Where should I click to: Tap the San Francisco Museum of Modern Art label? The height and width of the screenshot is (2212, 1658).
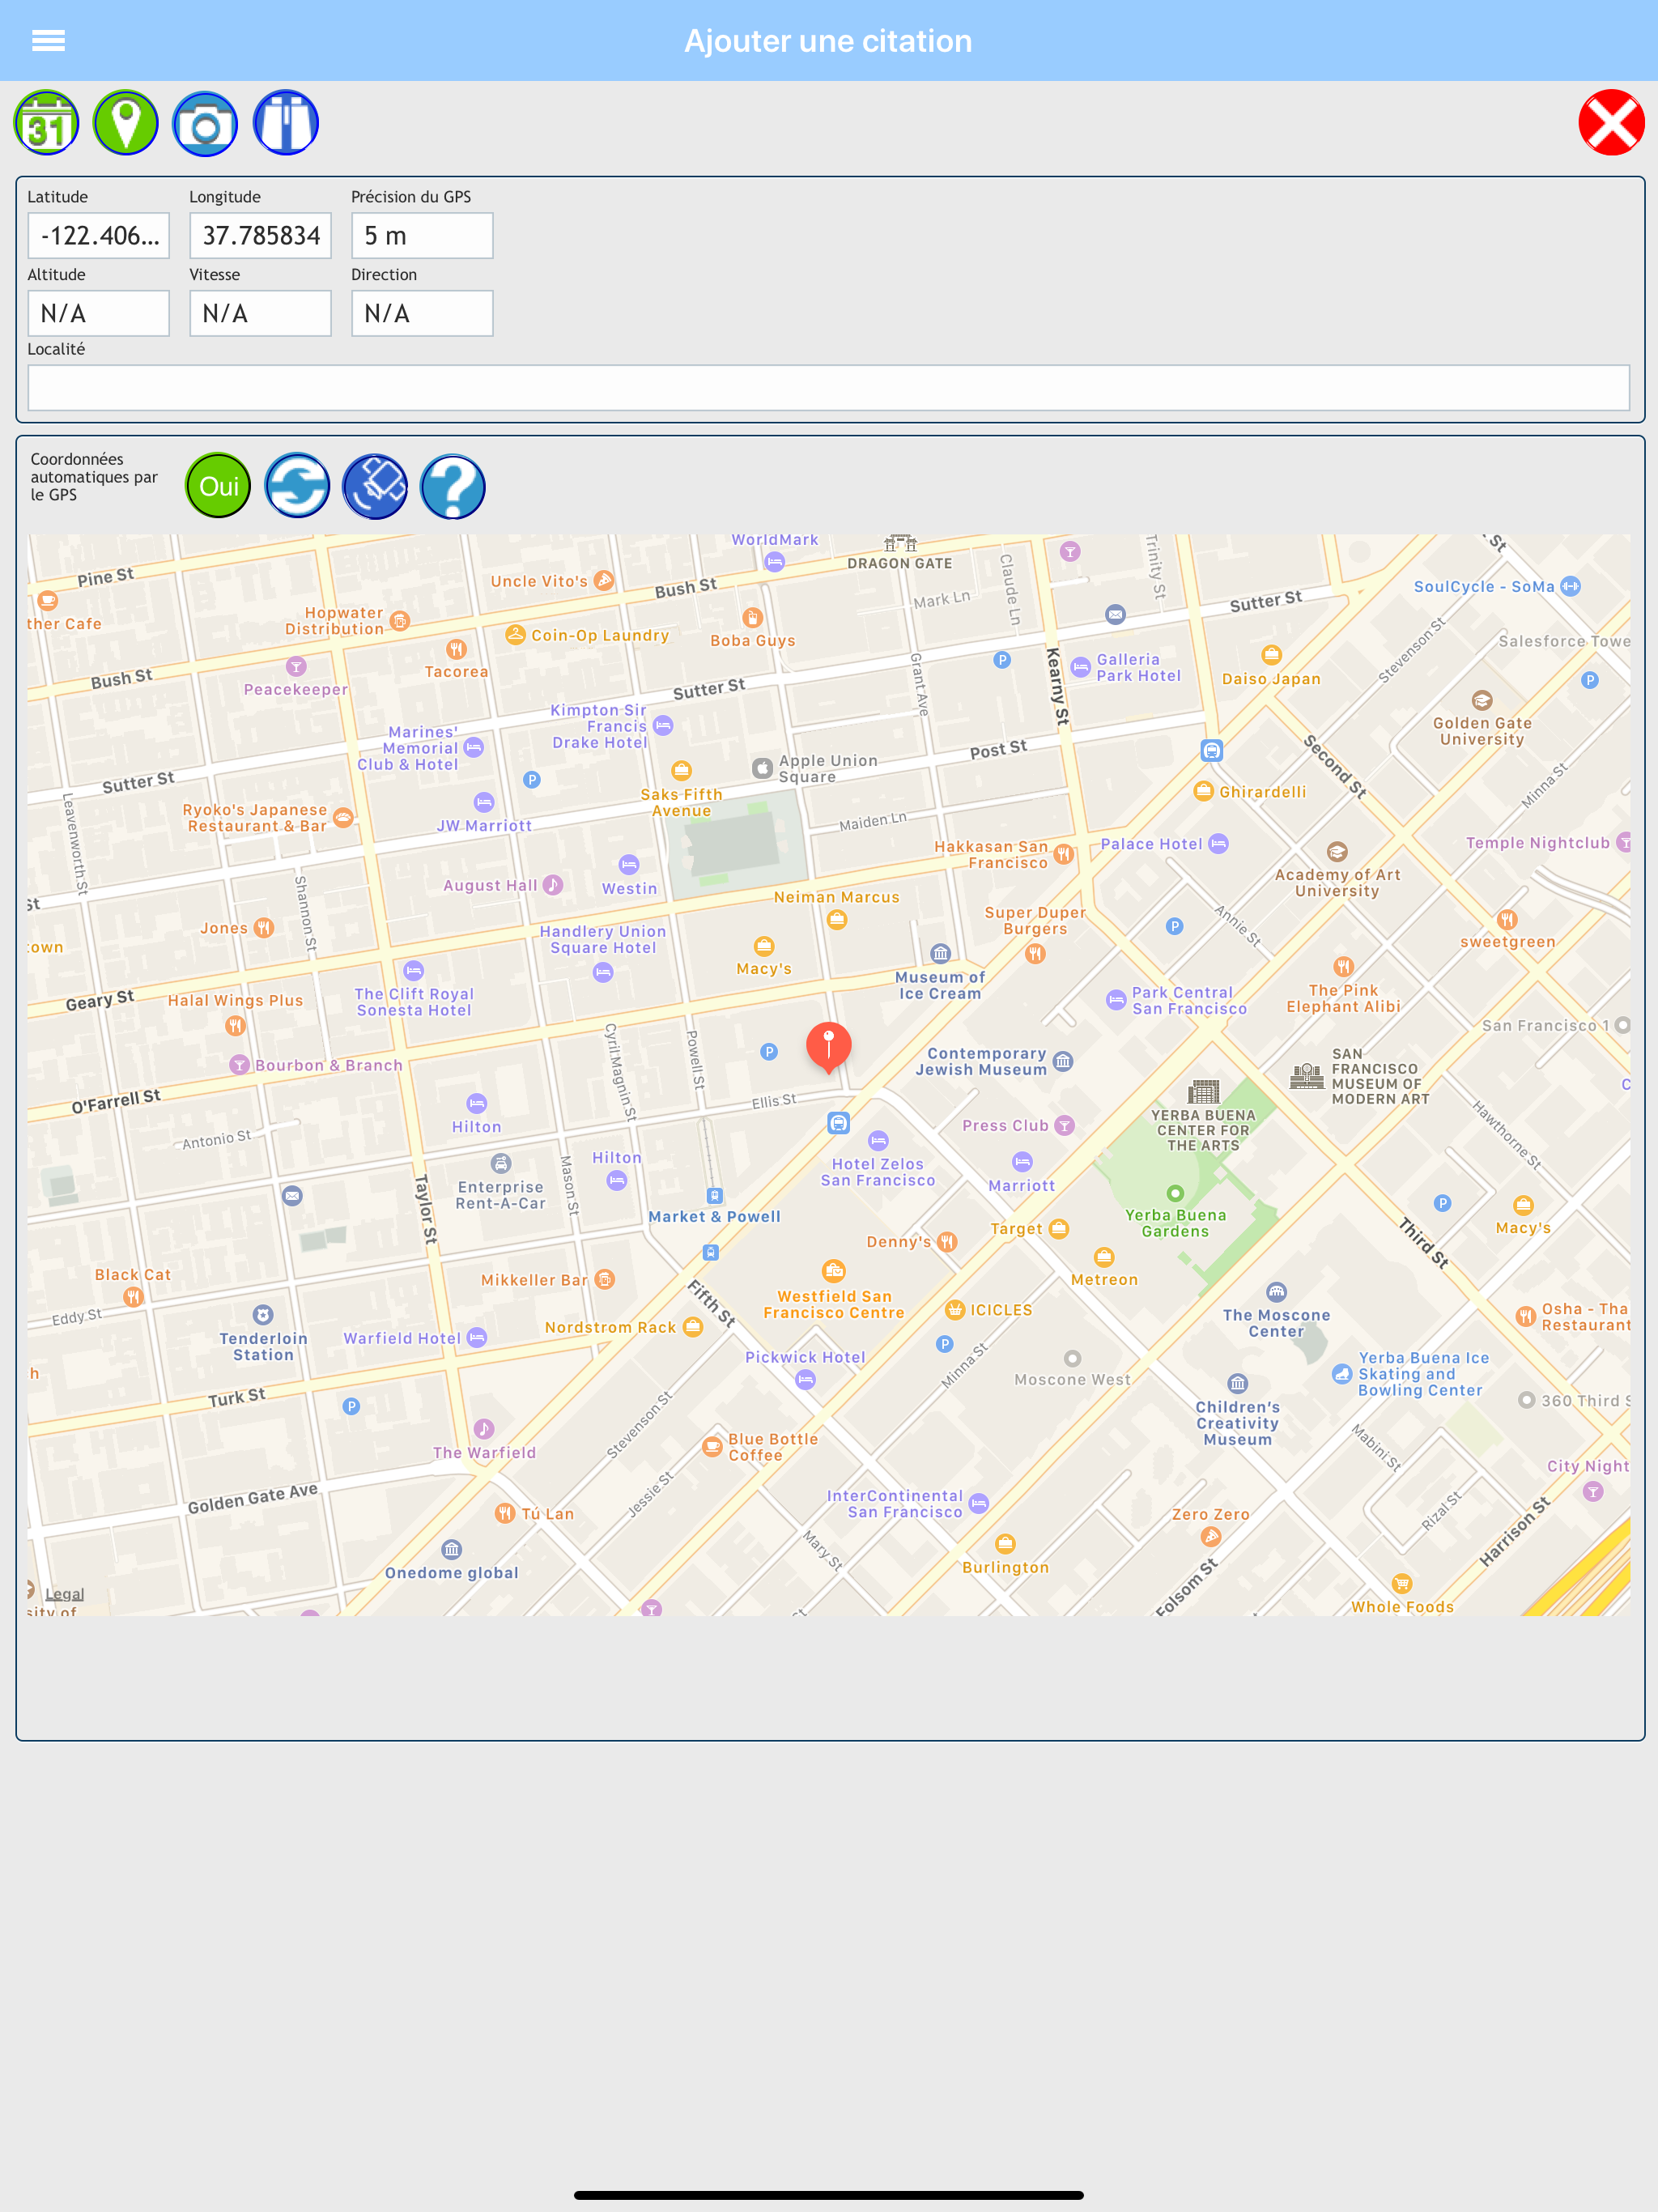click(1380, 1076)
